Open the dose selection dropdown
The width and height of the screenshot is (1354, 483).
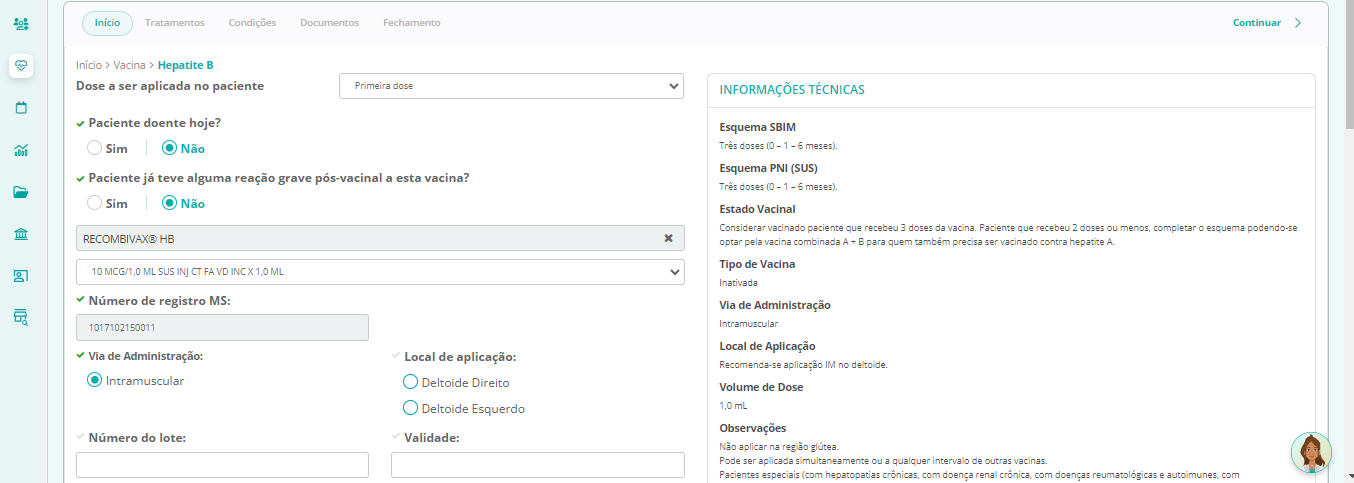tap(511, 86)
